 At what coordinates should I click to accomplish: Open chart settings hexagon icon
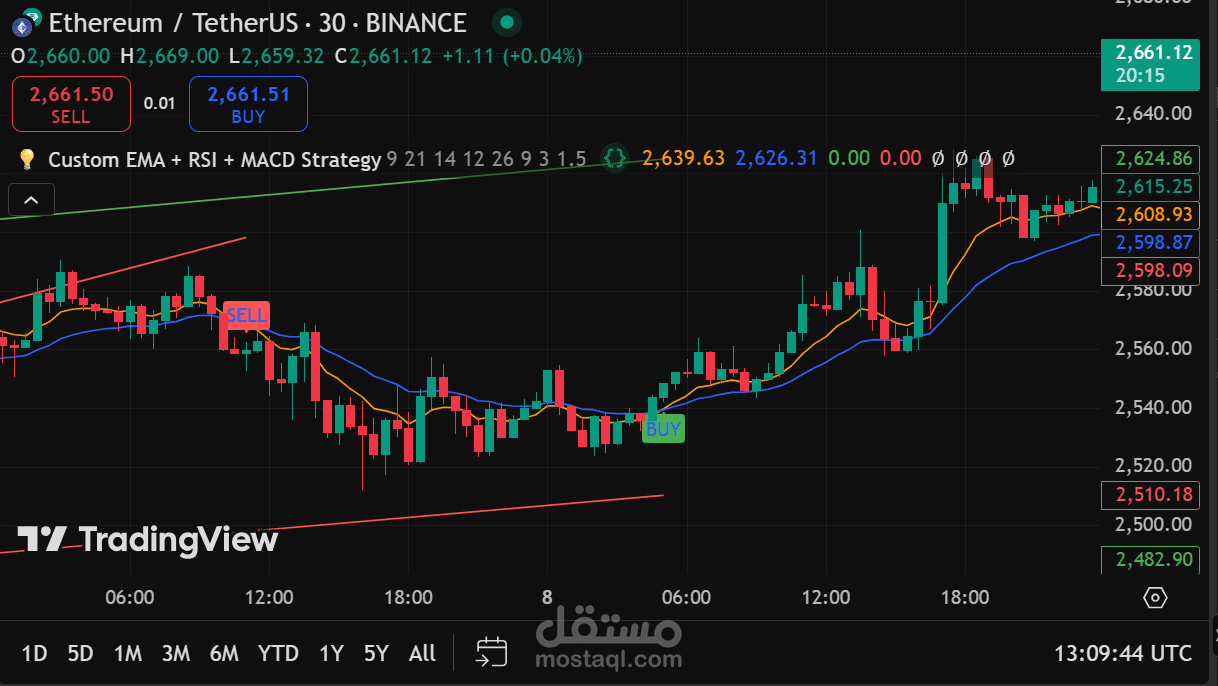(x=1155, y=598)
